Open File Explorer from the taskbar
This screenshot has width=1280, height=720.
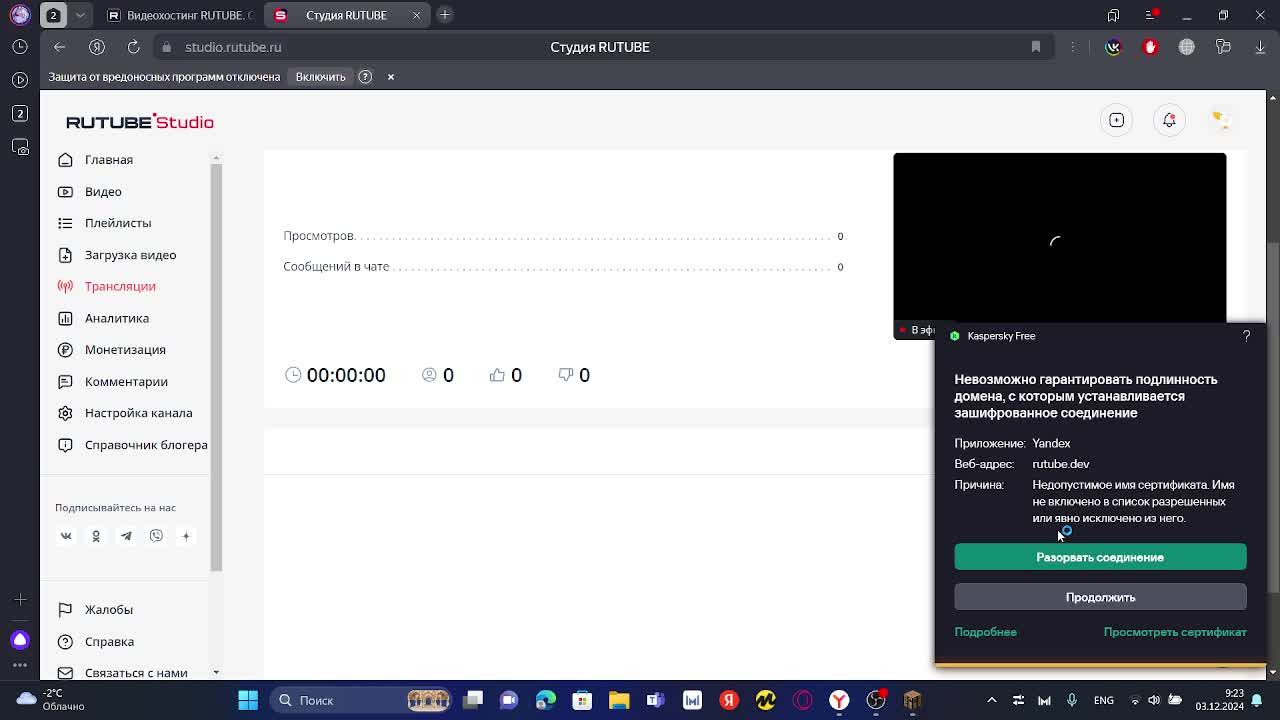coord(619,700)
